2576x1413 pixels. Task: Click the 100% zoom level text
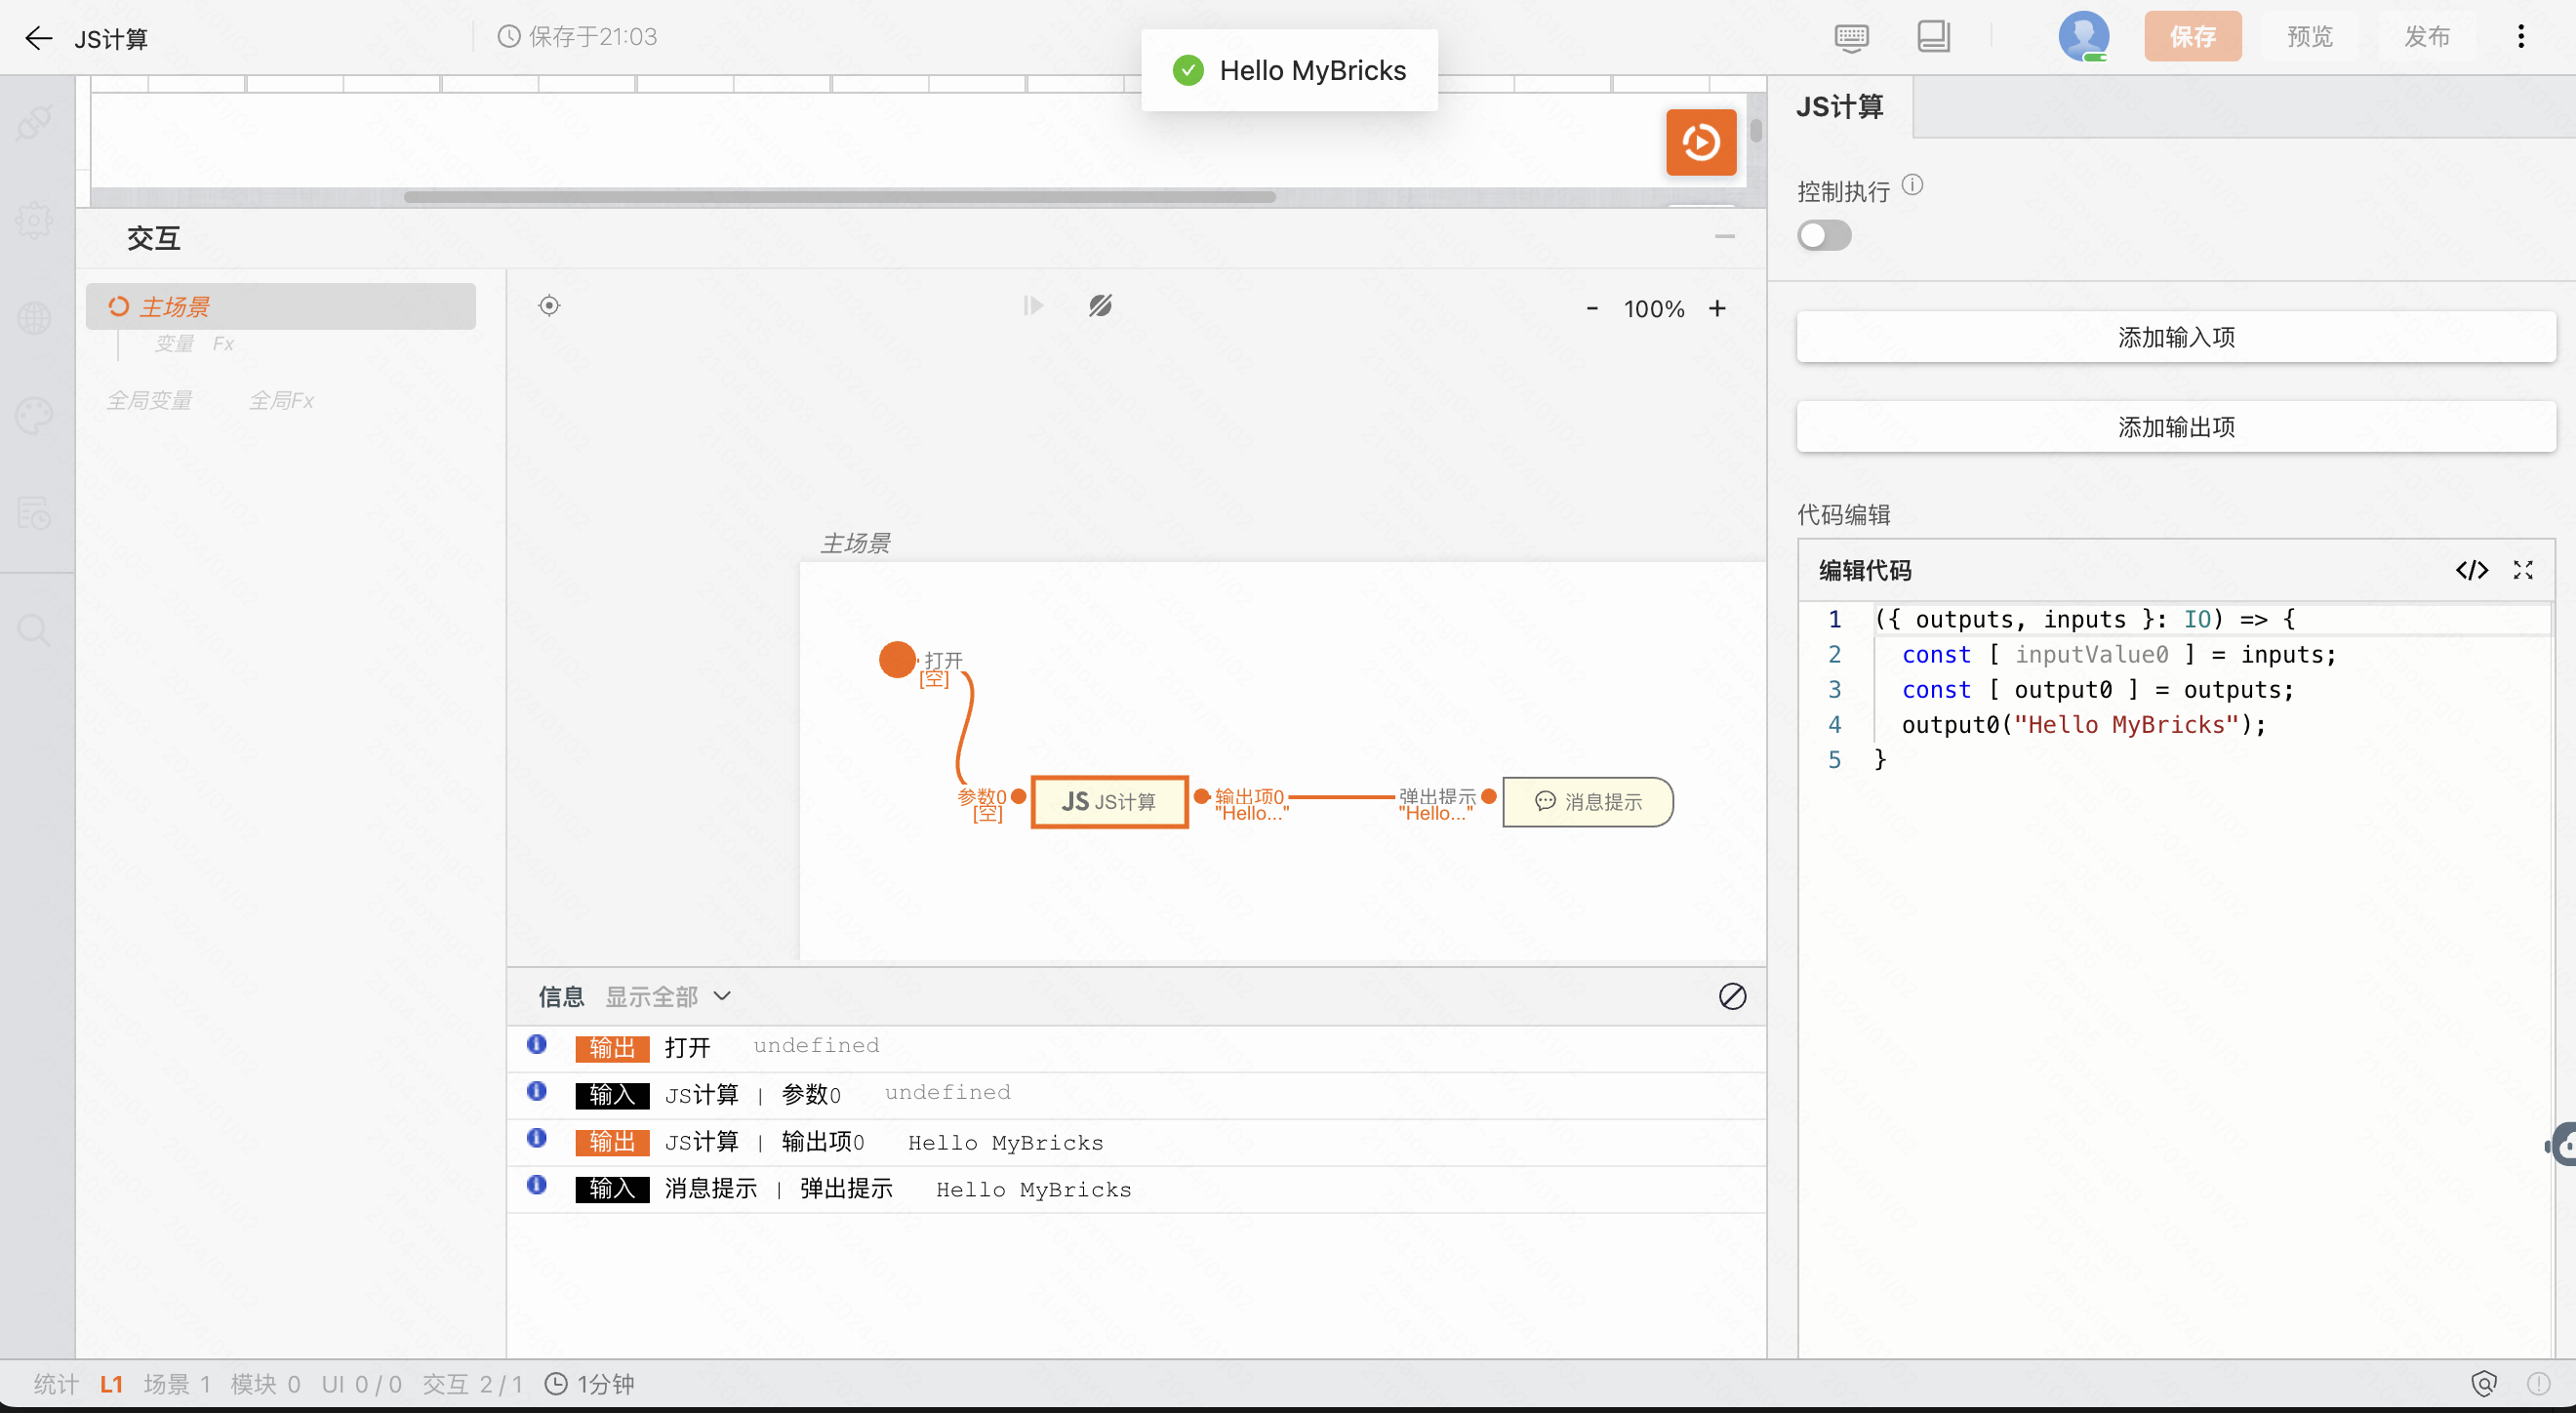1654,309
